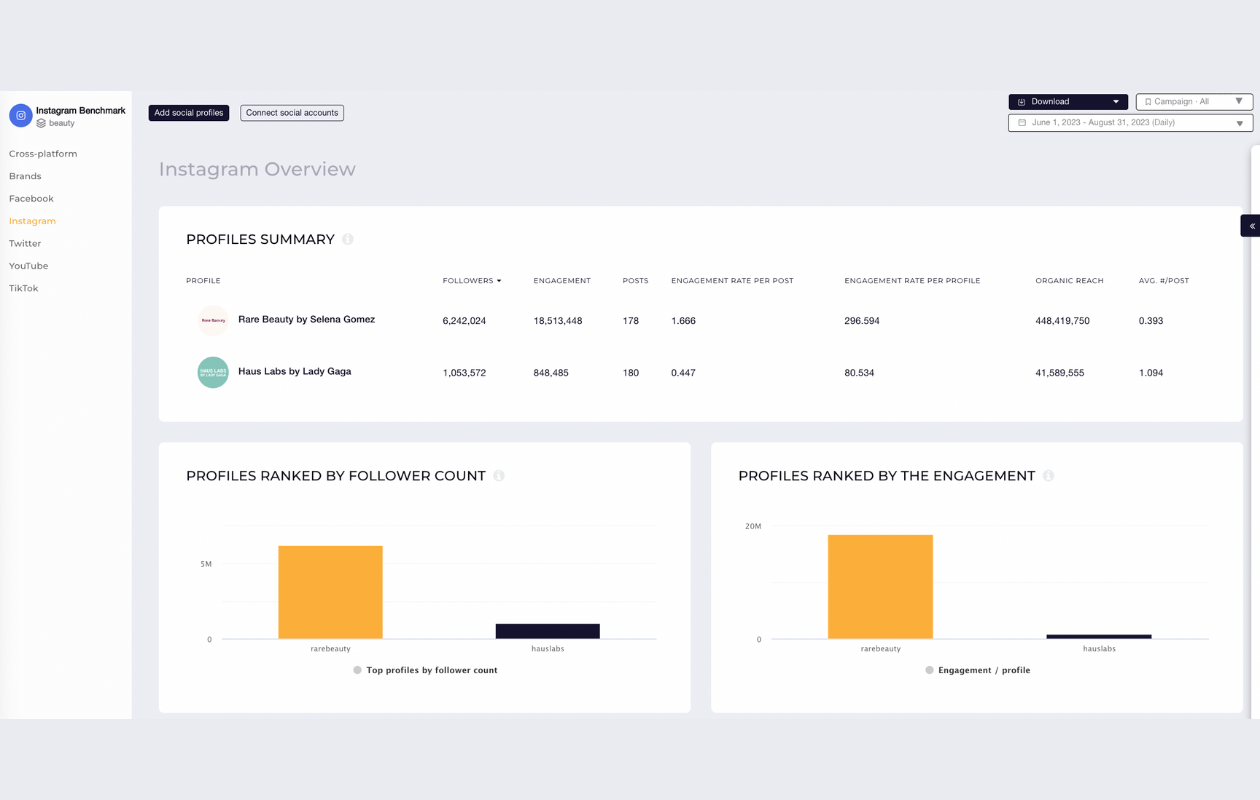
Task: Open the Campaign - All dropdown
Action: click(1194, 102)
